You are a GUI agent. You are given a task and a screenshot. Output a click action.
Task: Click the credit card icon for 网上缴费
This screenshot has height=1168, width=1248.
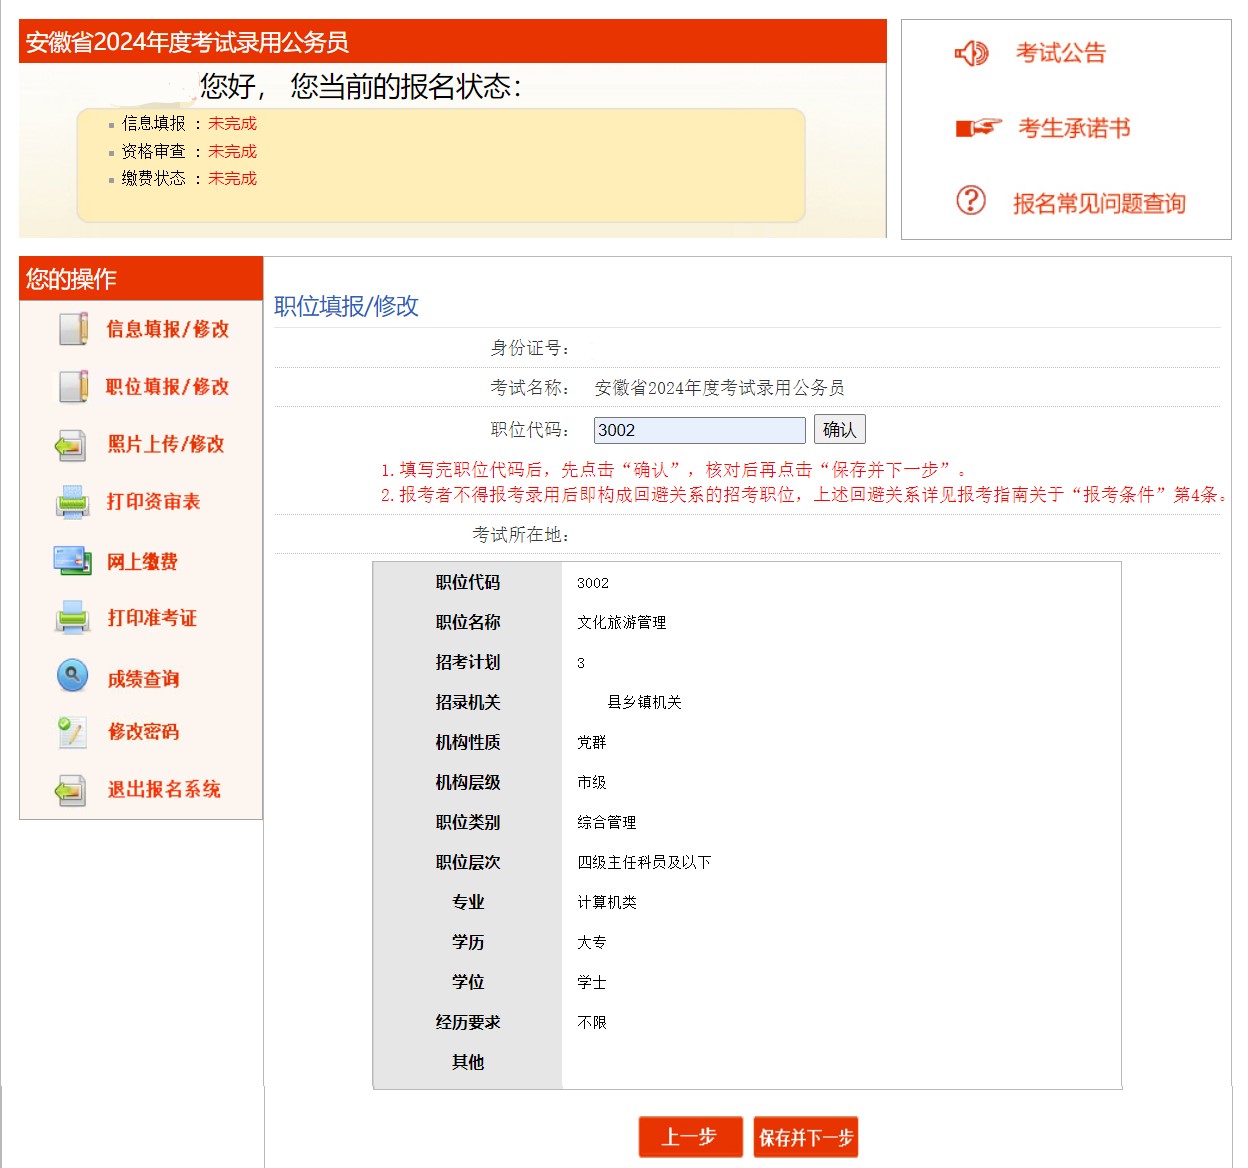(72, 561)
